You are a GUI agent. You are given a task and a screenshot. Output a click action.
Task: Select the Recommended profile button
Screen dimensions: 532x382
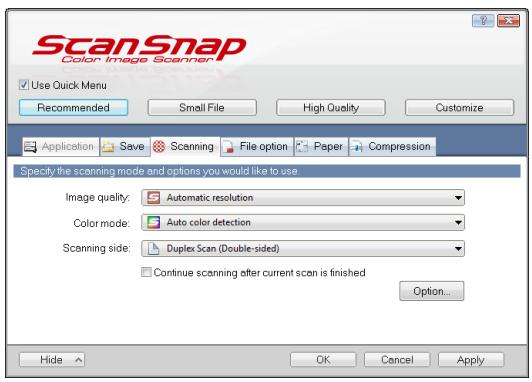point(73,108)
